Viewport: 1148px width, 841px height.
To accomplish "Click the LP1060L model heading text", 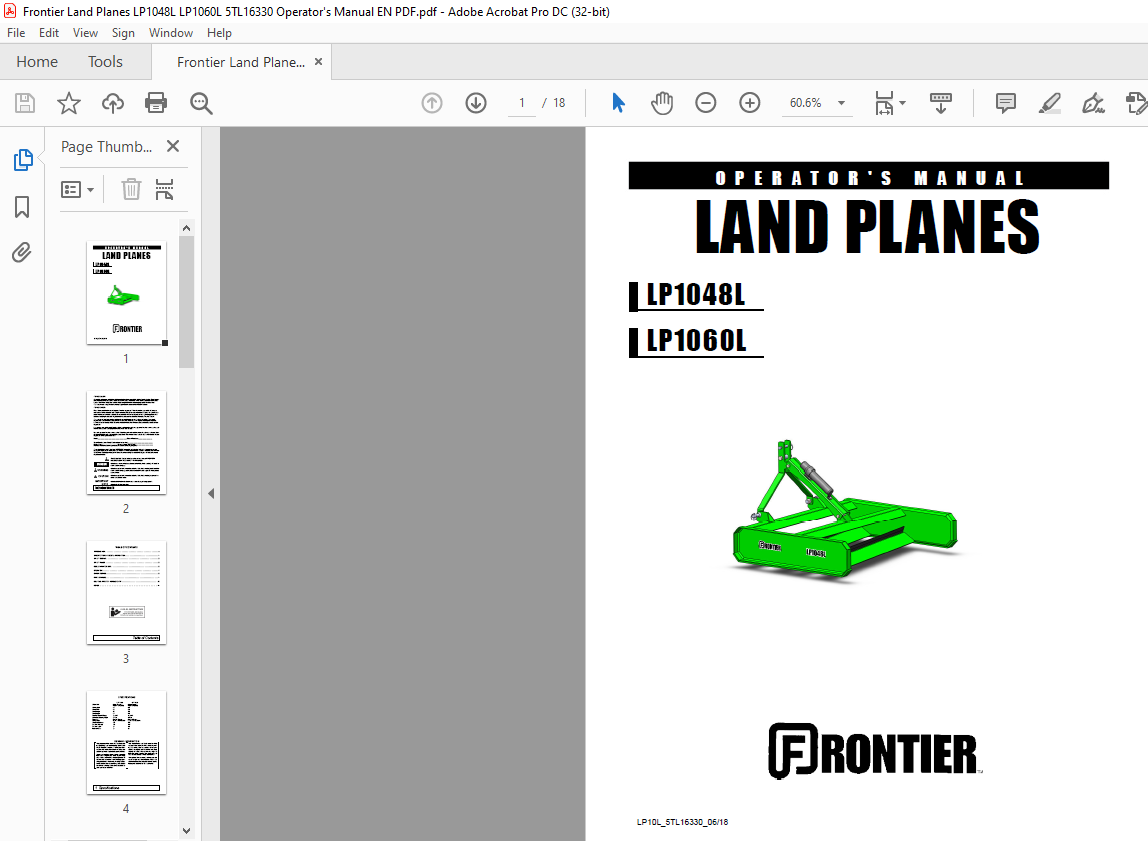I will click(696, 341).
